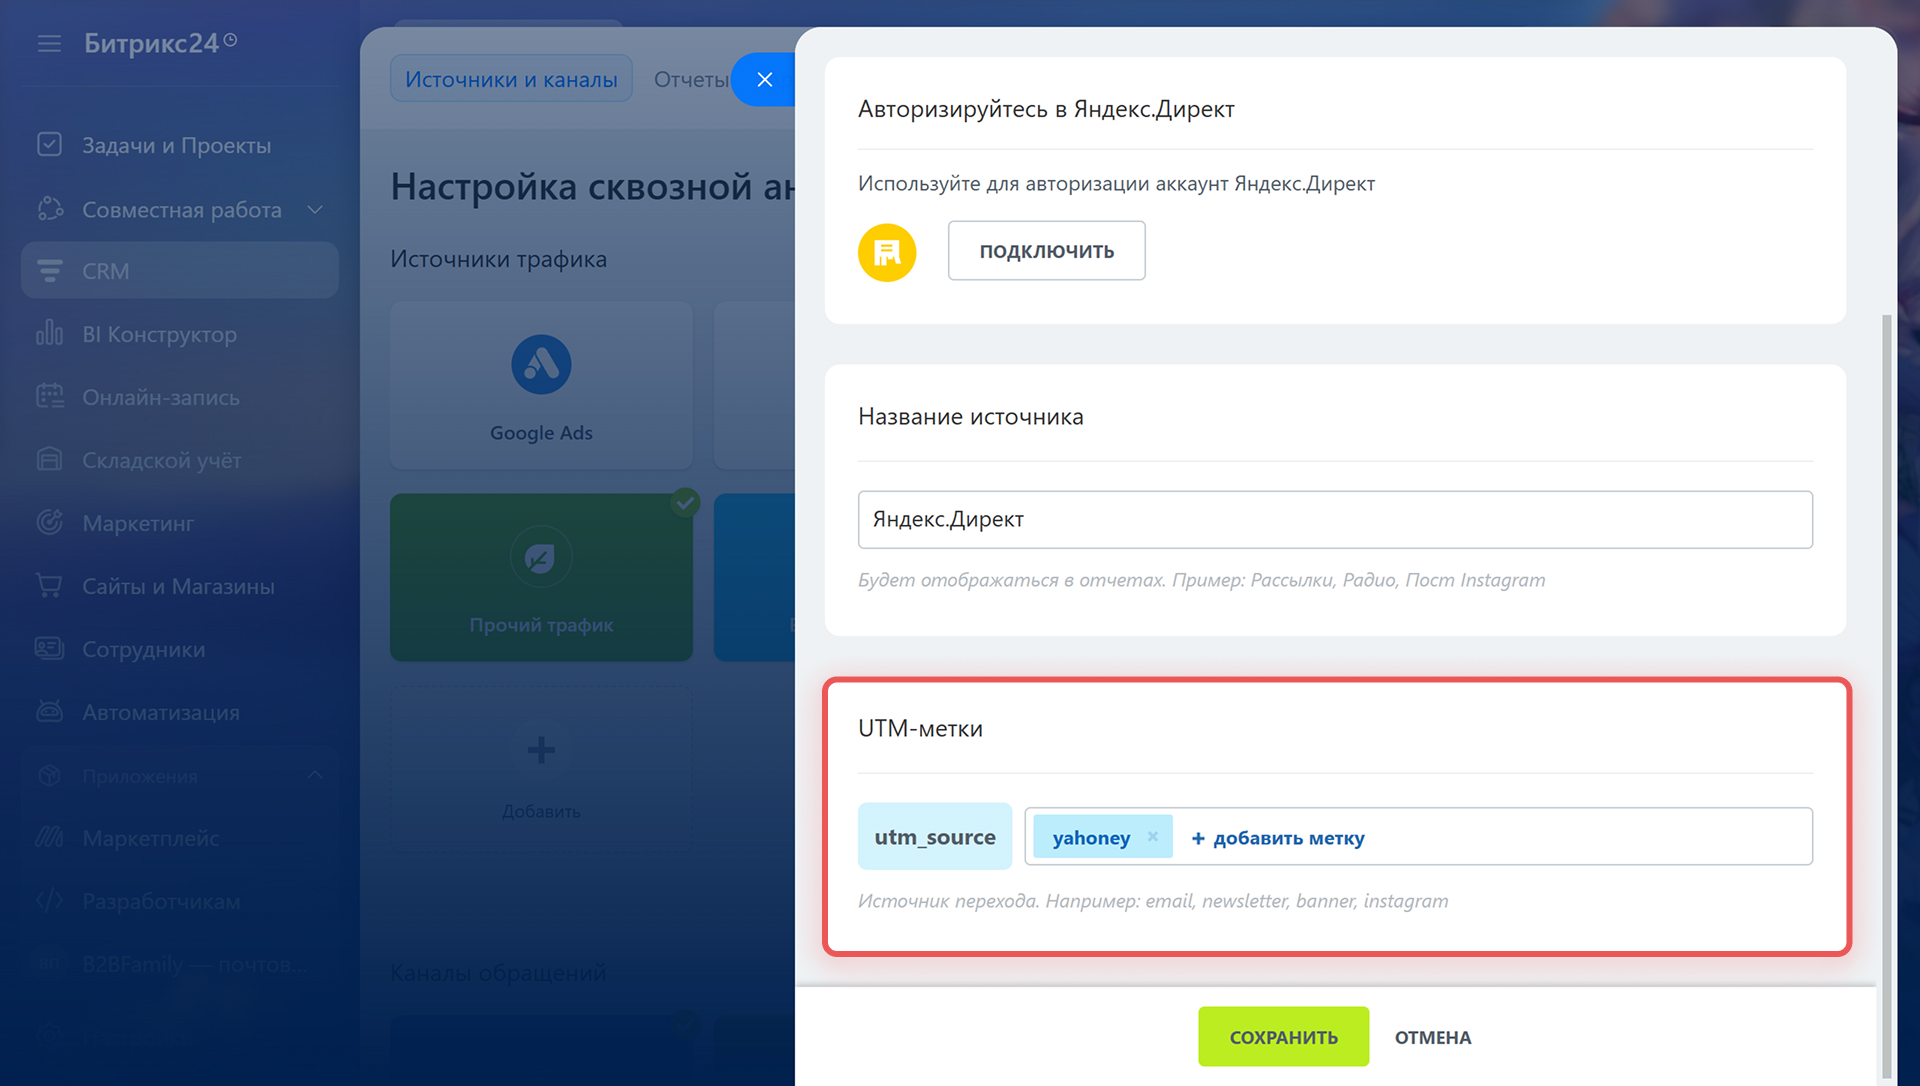Click the 'ОТМЕНА' link
1920x1086 pixels.
pos(1432,1037)
